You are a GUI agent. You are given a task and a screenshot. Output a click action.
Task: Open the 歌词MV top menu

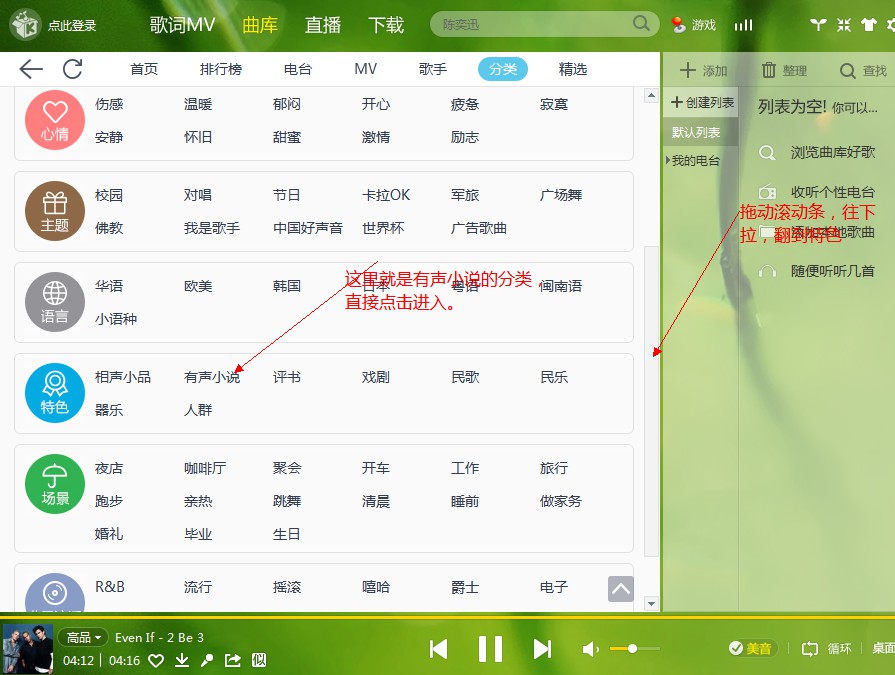tap(182, 25)
